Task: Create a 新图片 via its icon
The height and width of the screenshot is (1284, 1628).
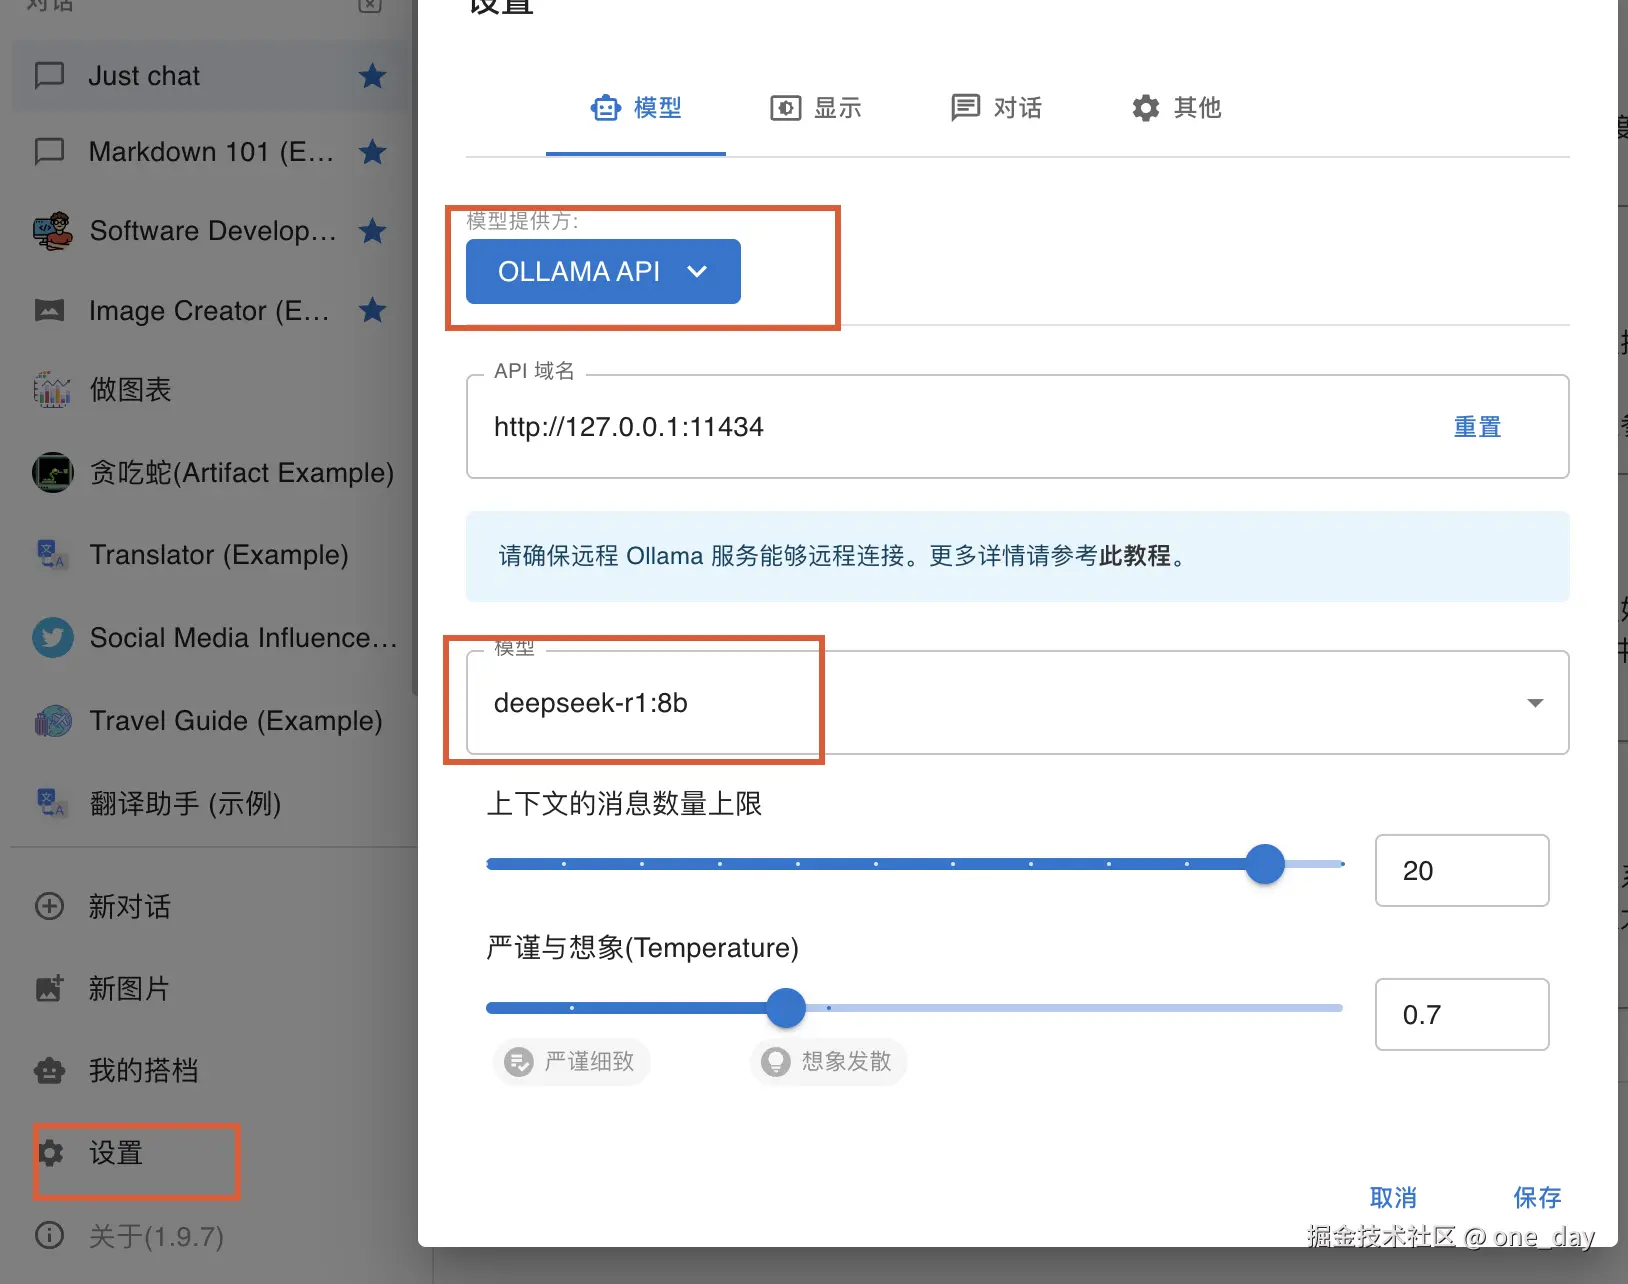Action: [50, 988]
